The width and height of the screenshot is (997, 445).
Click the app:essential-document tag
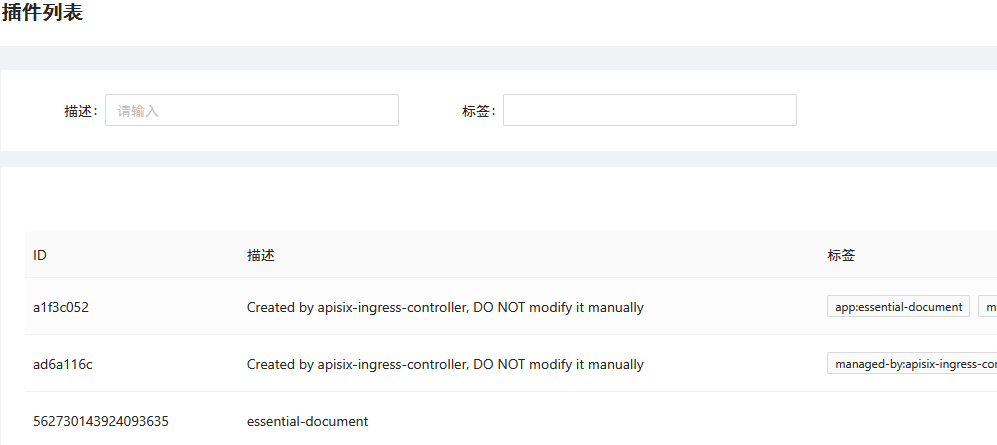[898, 307]
